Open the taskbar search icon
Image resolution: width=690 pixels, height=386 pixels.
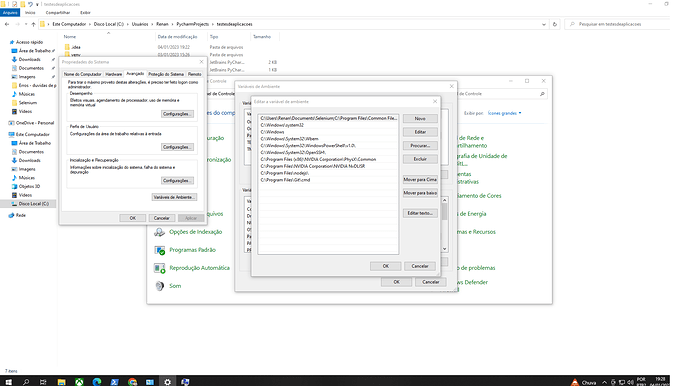coord(26,382)
